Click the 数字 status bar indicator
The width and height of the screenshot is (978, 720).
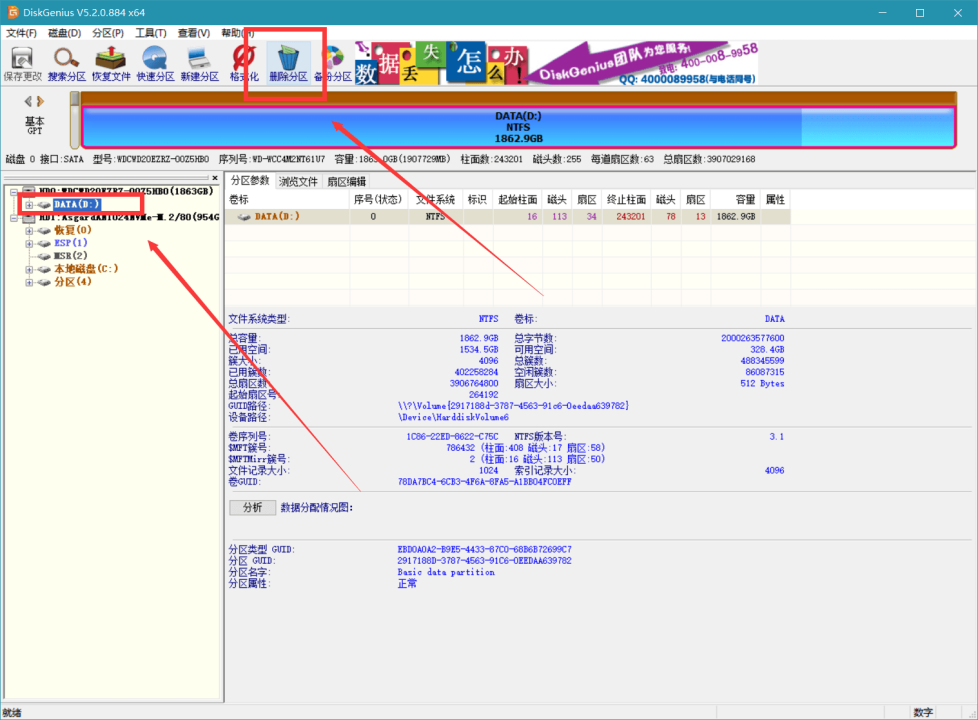click(923, 713)
